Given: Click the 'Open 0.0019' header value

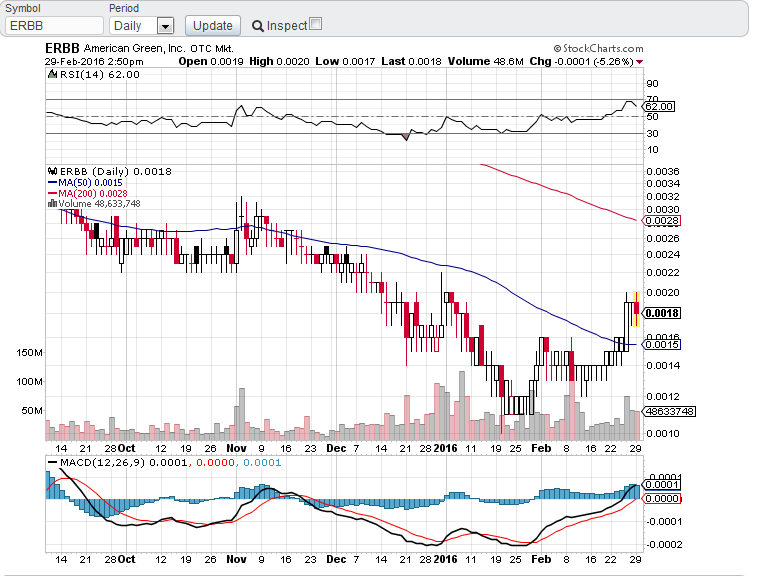Looking at the screenshot, I should pyautogui.click(x=211, y=62).
